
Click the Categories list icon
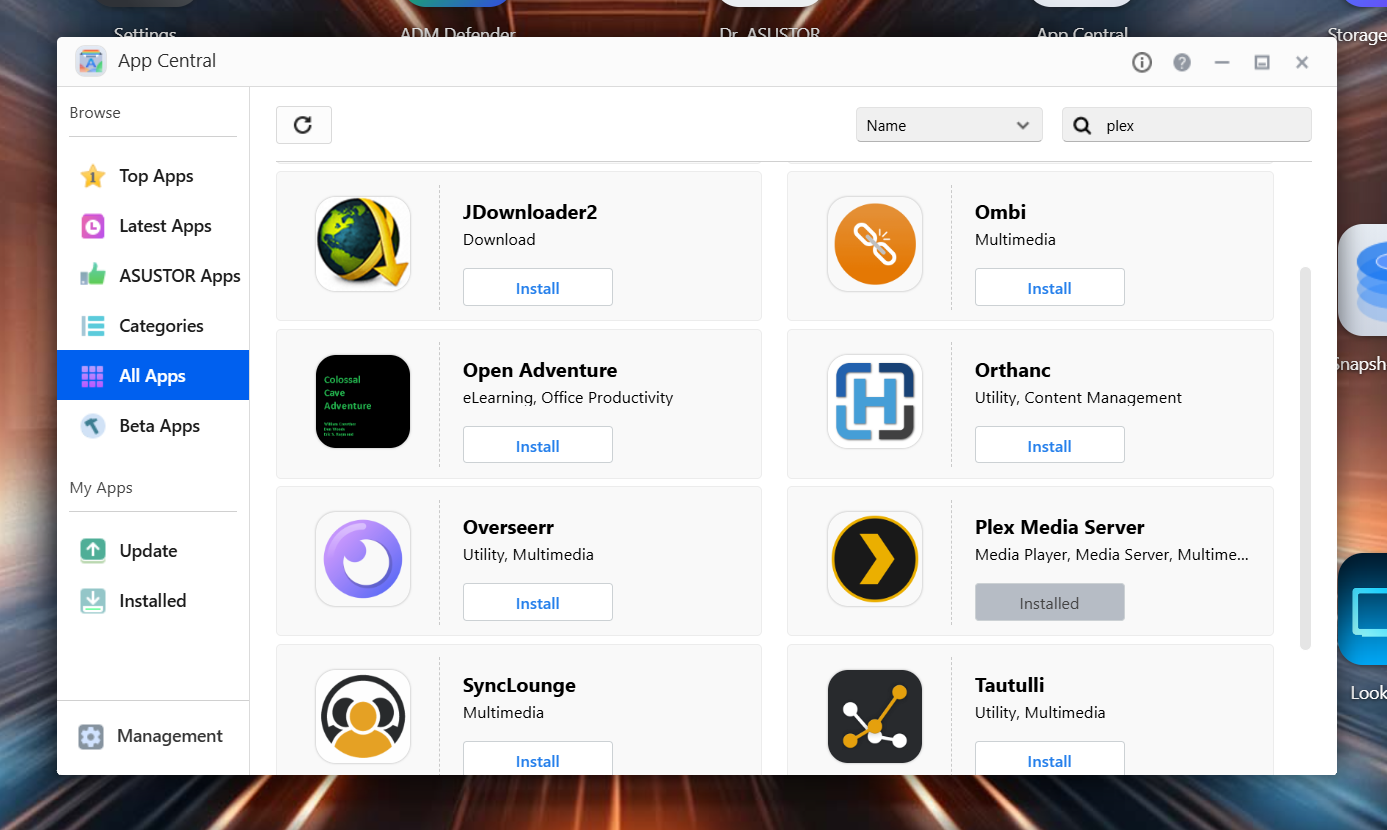92,326
